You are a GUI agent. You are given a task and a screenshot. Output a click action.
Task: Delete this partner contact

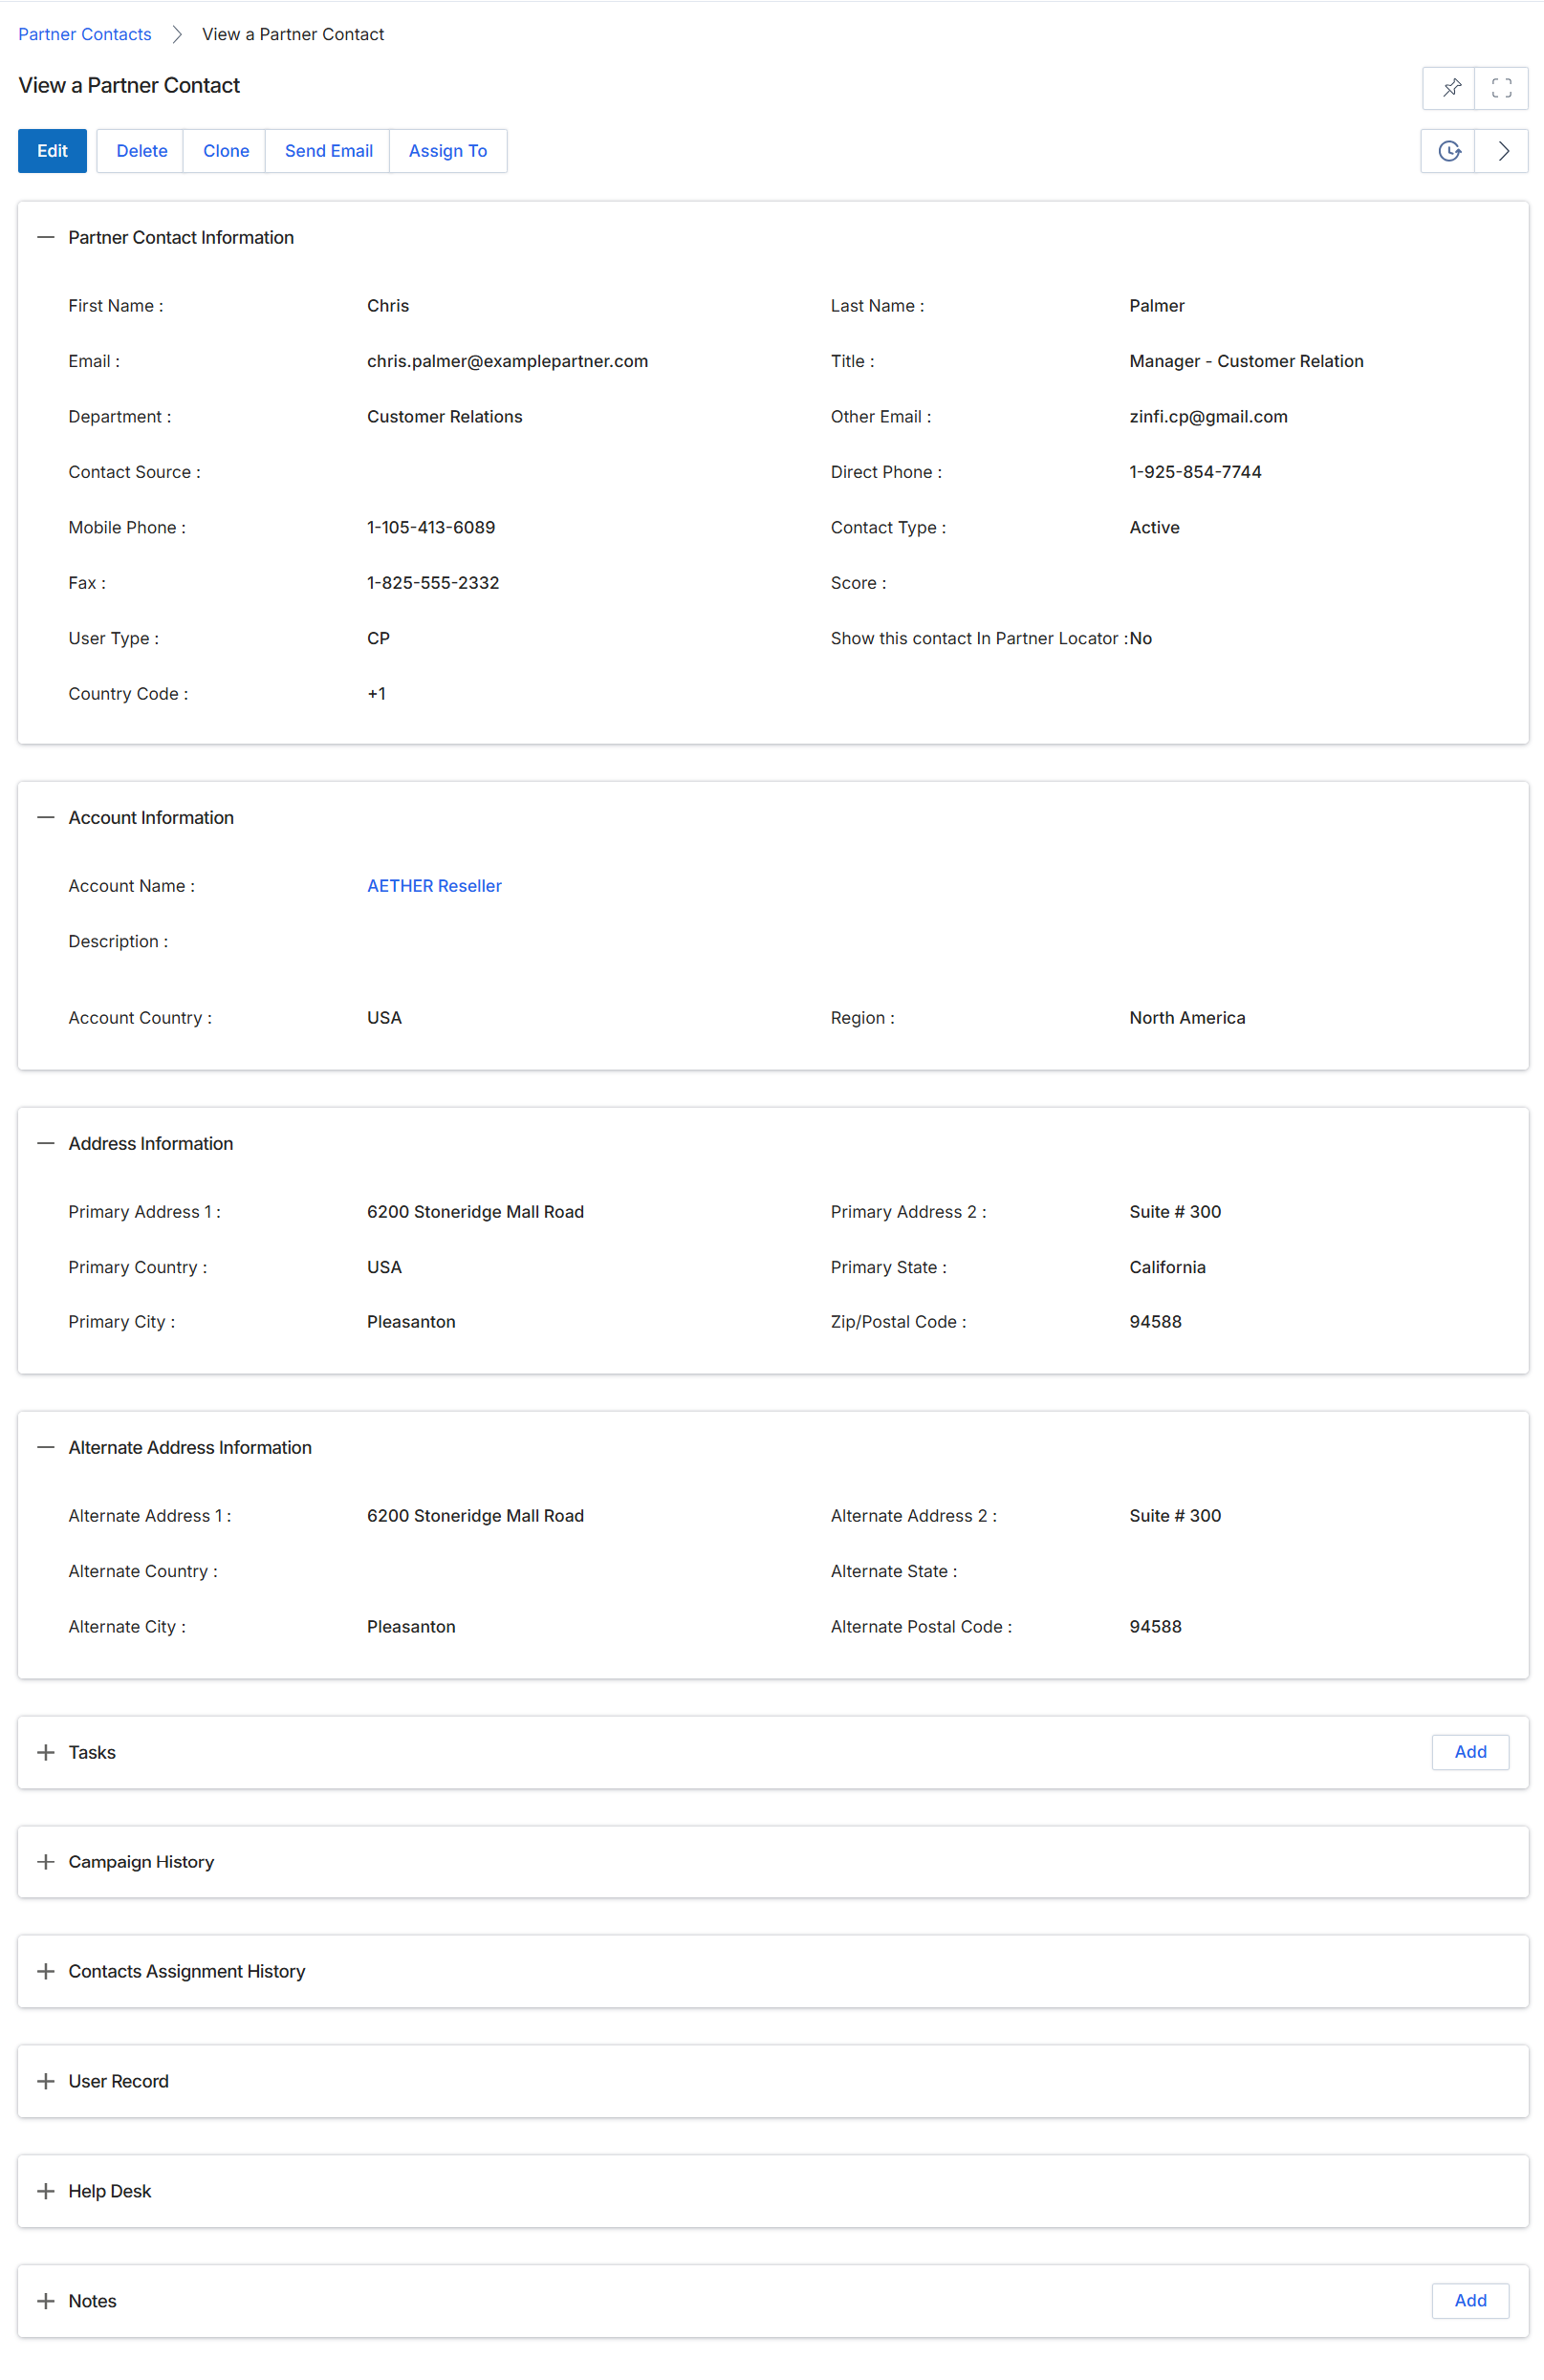(141, 151)
